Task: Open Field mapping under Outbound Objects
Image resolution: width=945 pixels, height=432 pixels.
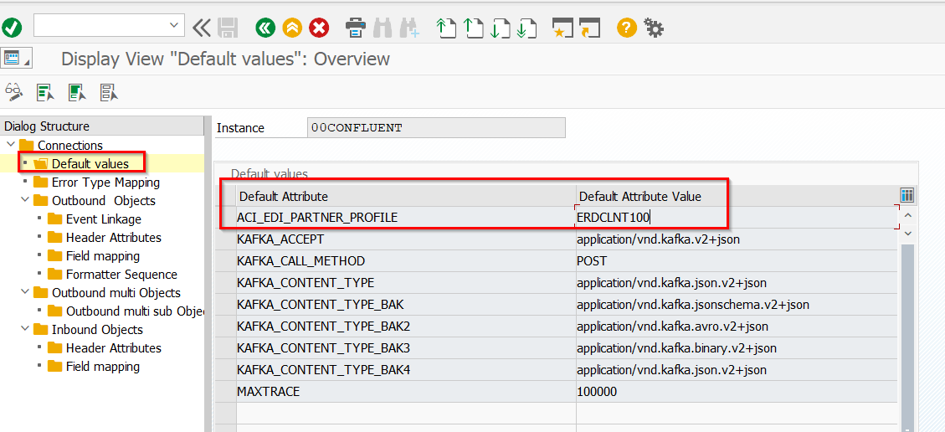Action: click(102, 255)
